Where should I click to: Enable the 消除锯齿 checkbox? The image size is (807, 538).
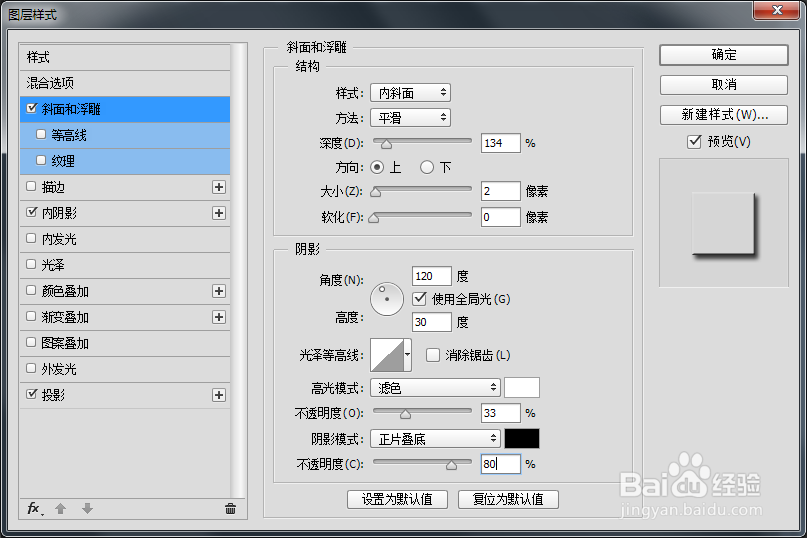pos(433,355)
